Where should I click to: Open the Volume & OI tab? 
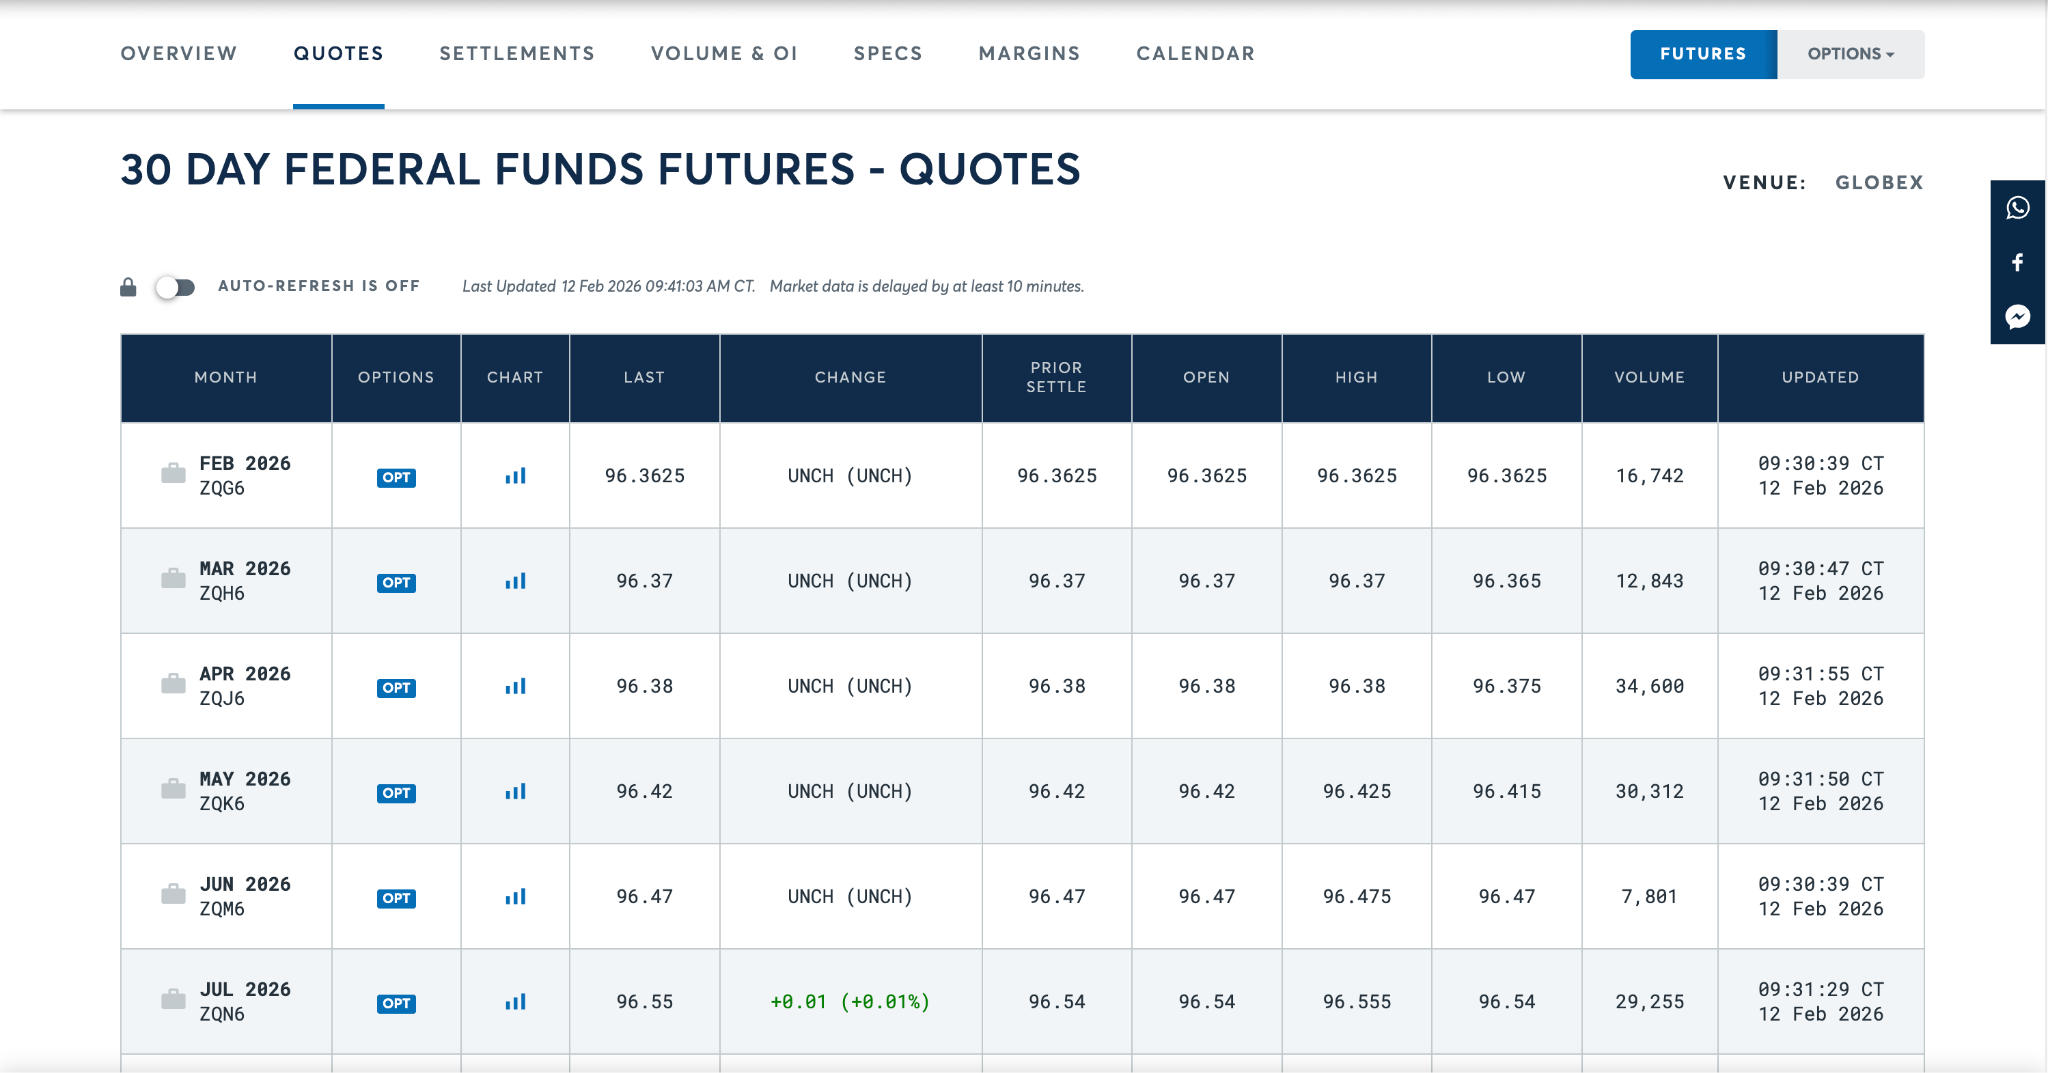(724, 54)
